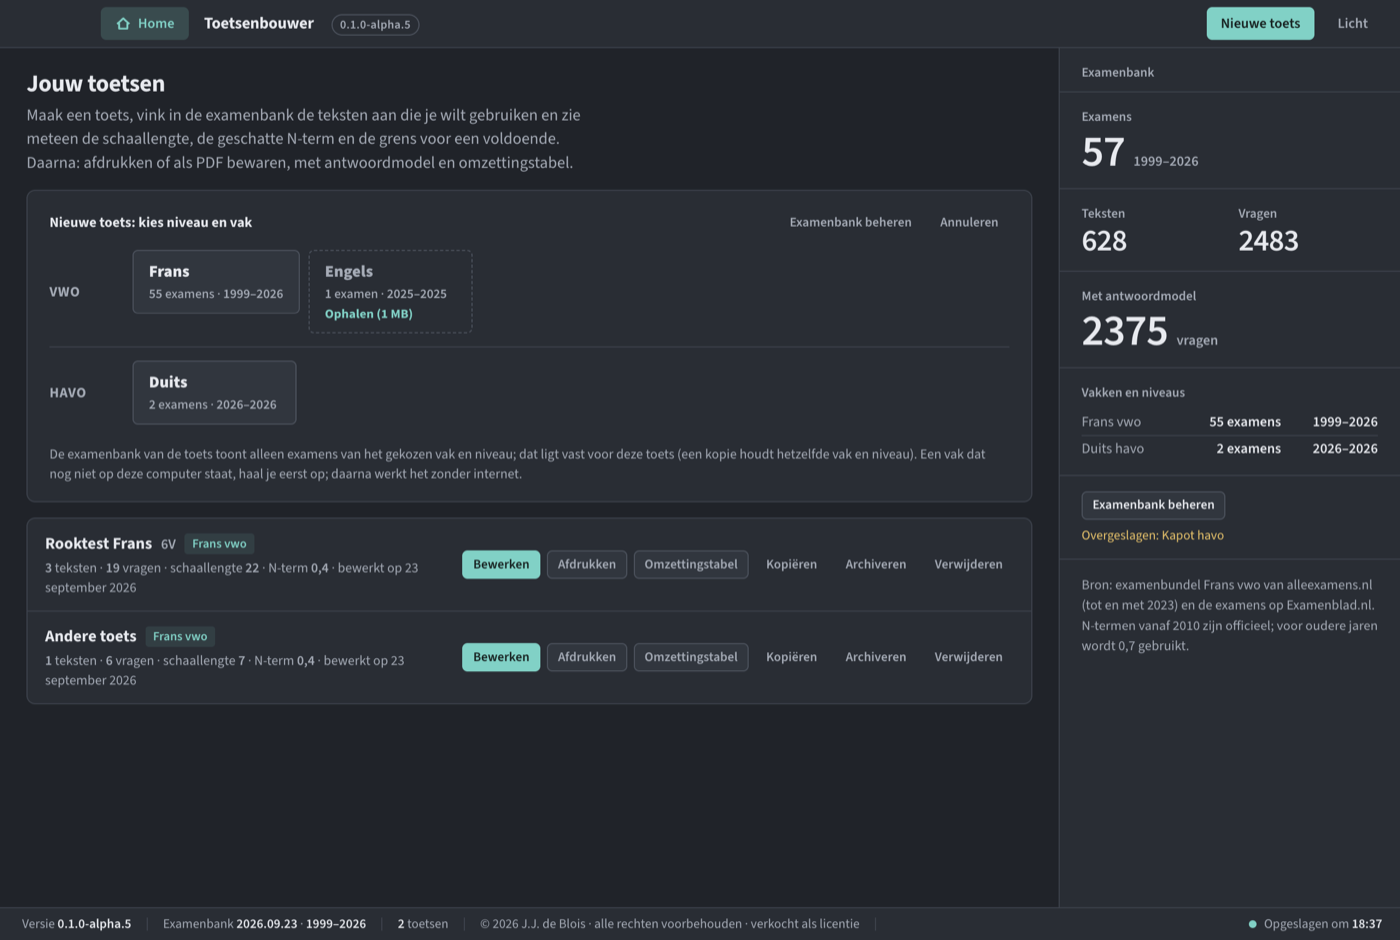Archive Rooktest Frans via Archiveren
Screen dimensions: 1400x940
(876, 564)
